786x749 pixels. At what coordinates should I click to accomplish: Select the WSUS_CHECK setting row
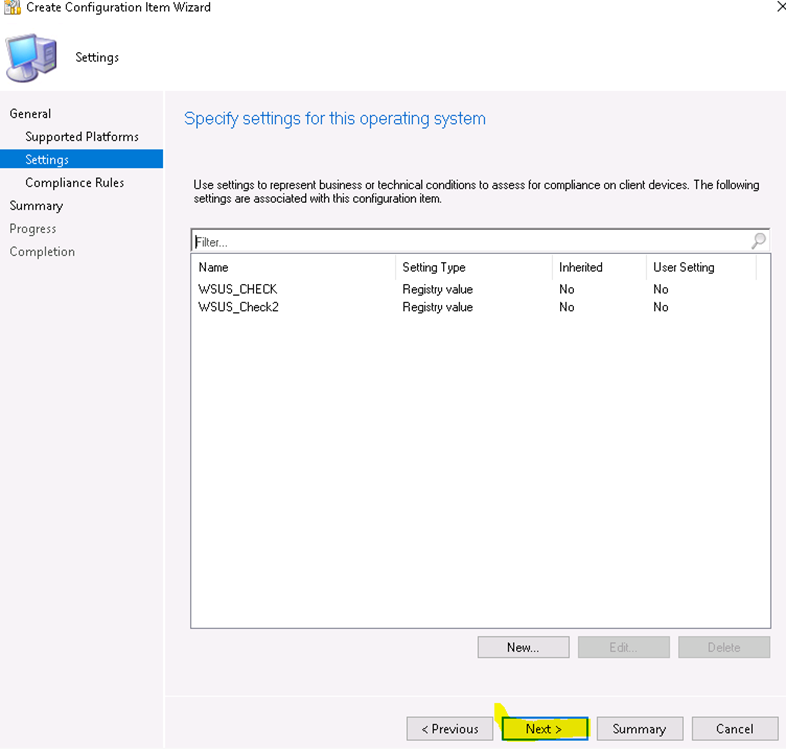point(238,289)
